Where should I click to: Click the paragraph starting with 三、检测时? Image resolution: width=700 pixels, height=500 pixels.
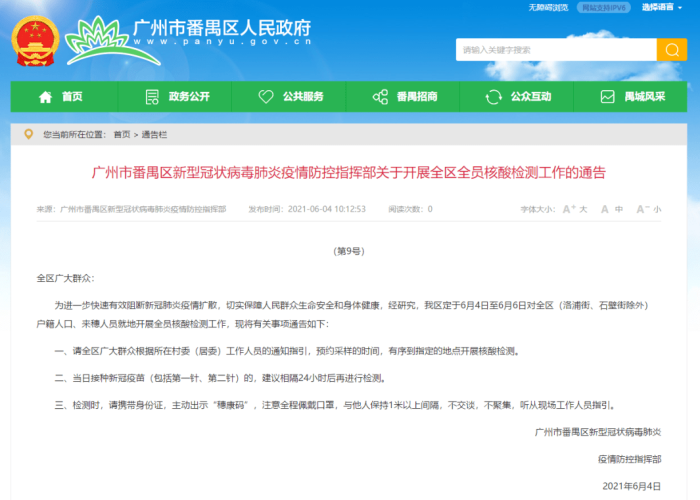336,405
